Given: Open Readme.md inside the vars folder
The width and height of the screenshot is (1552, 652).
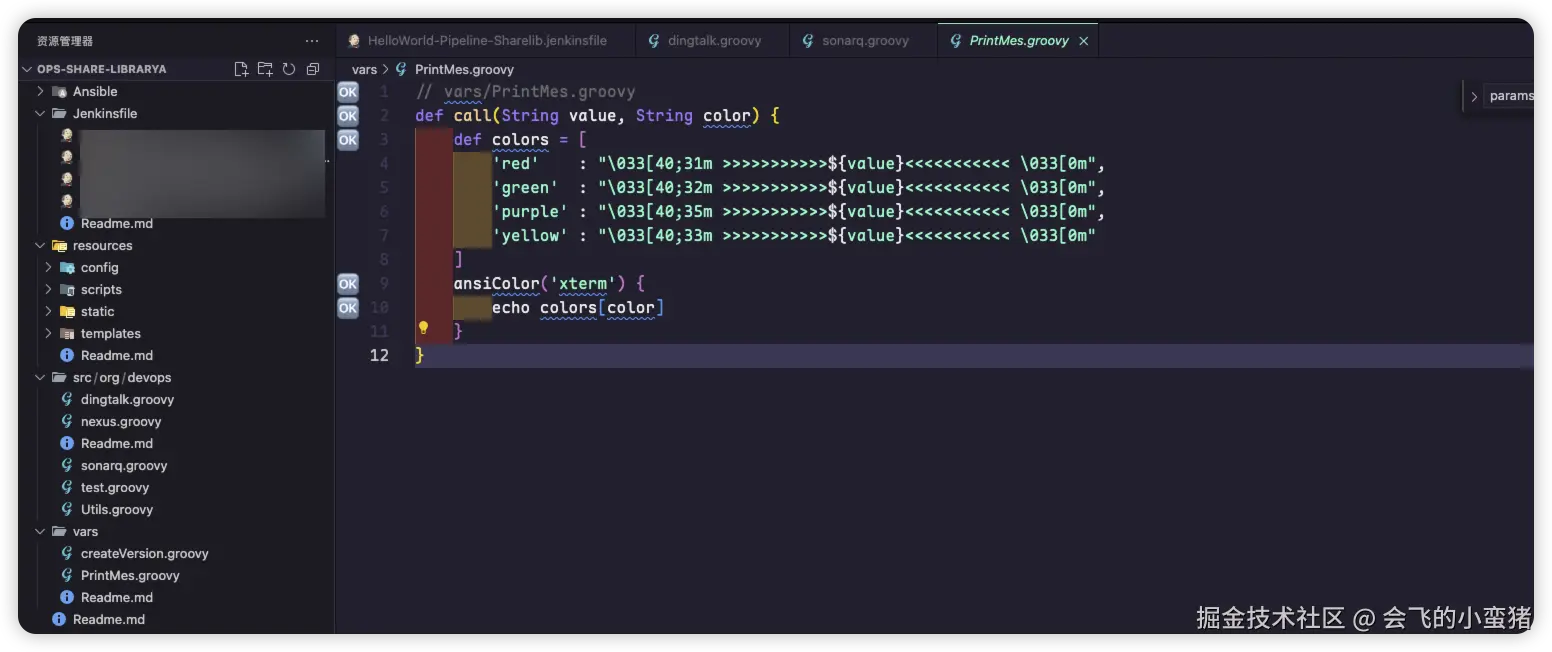Looking at the screenshot, I should [x=117, y=597].
